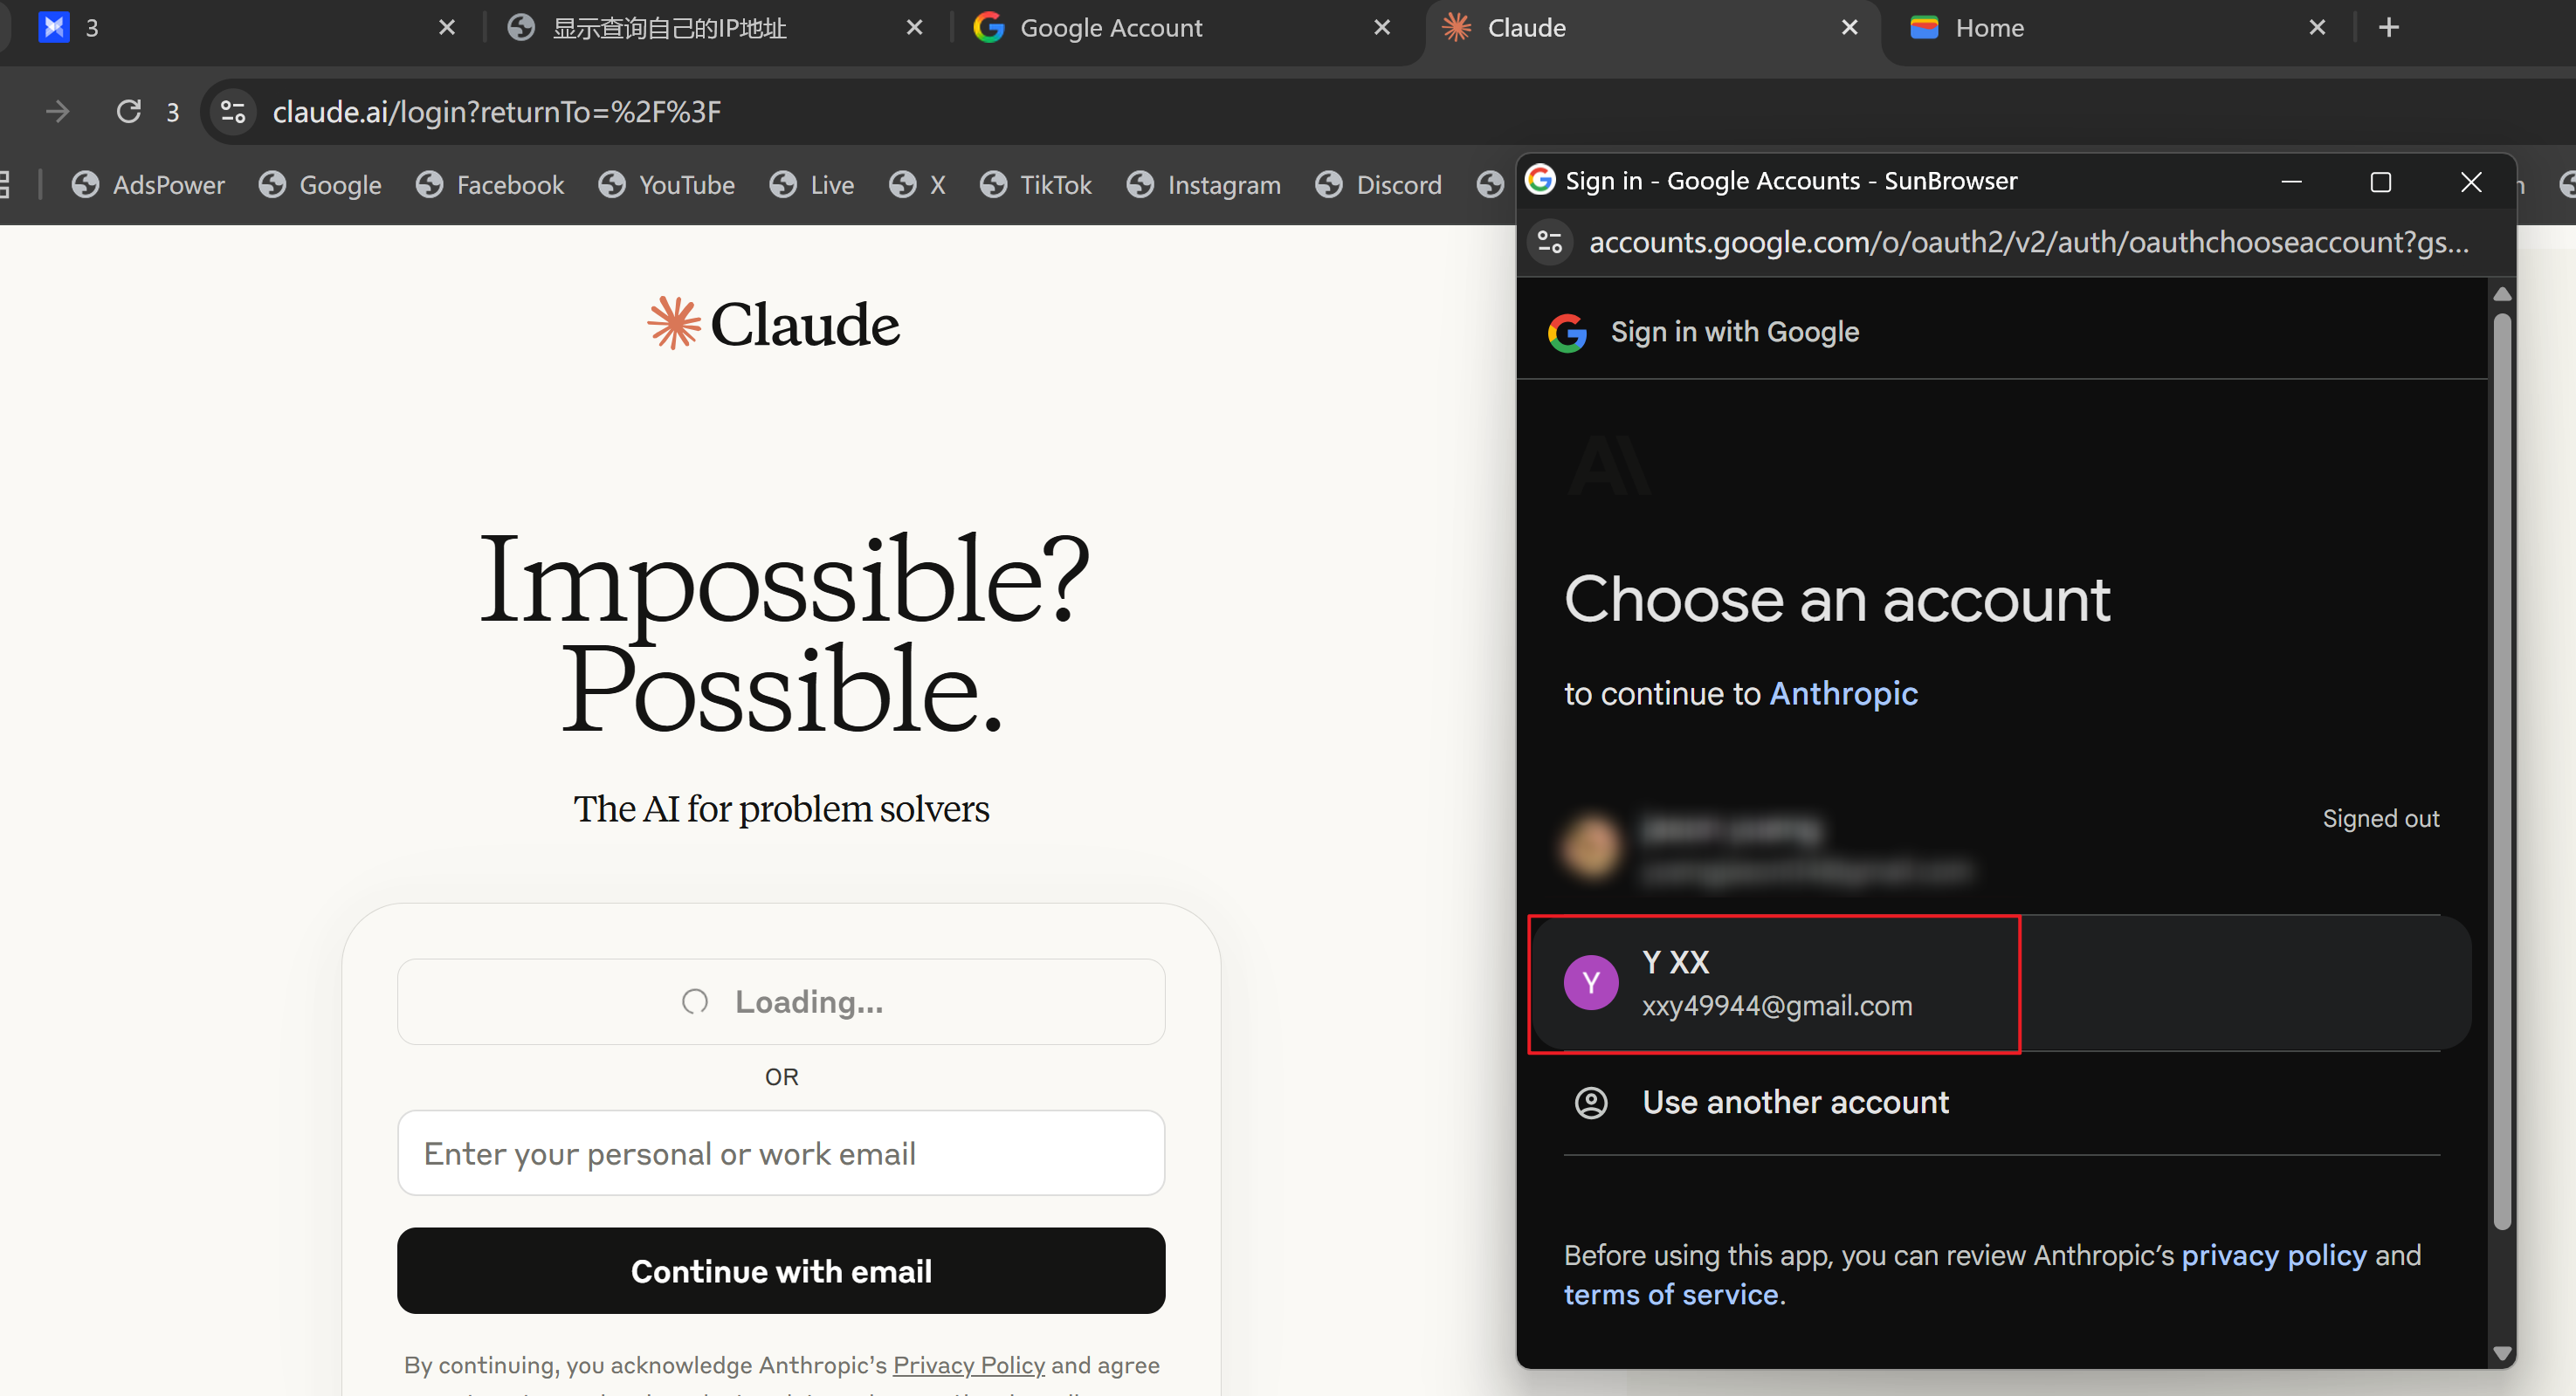Screen dimensions: 2576x1396
Task: Maximize the Google Sign in popup window
Action: click(2381, 182)
